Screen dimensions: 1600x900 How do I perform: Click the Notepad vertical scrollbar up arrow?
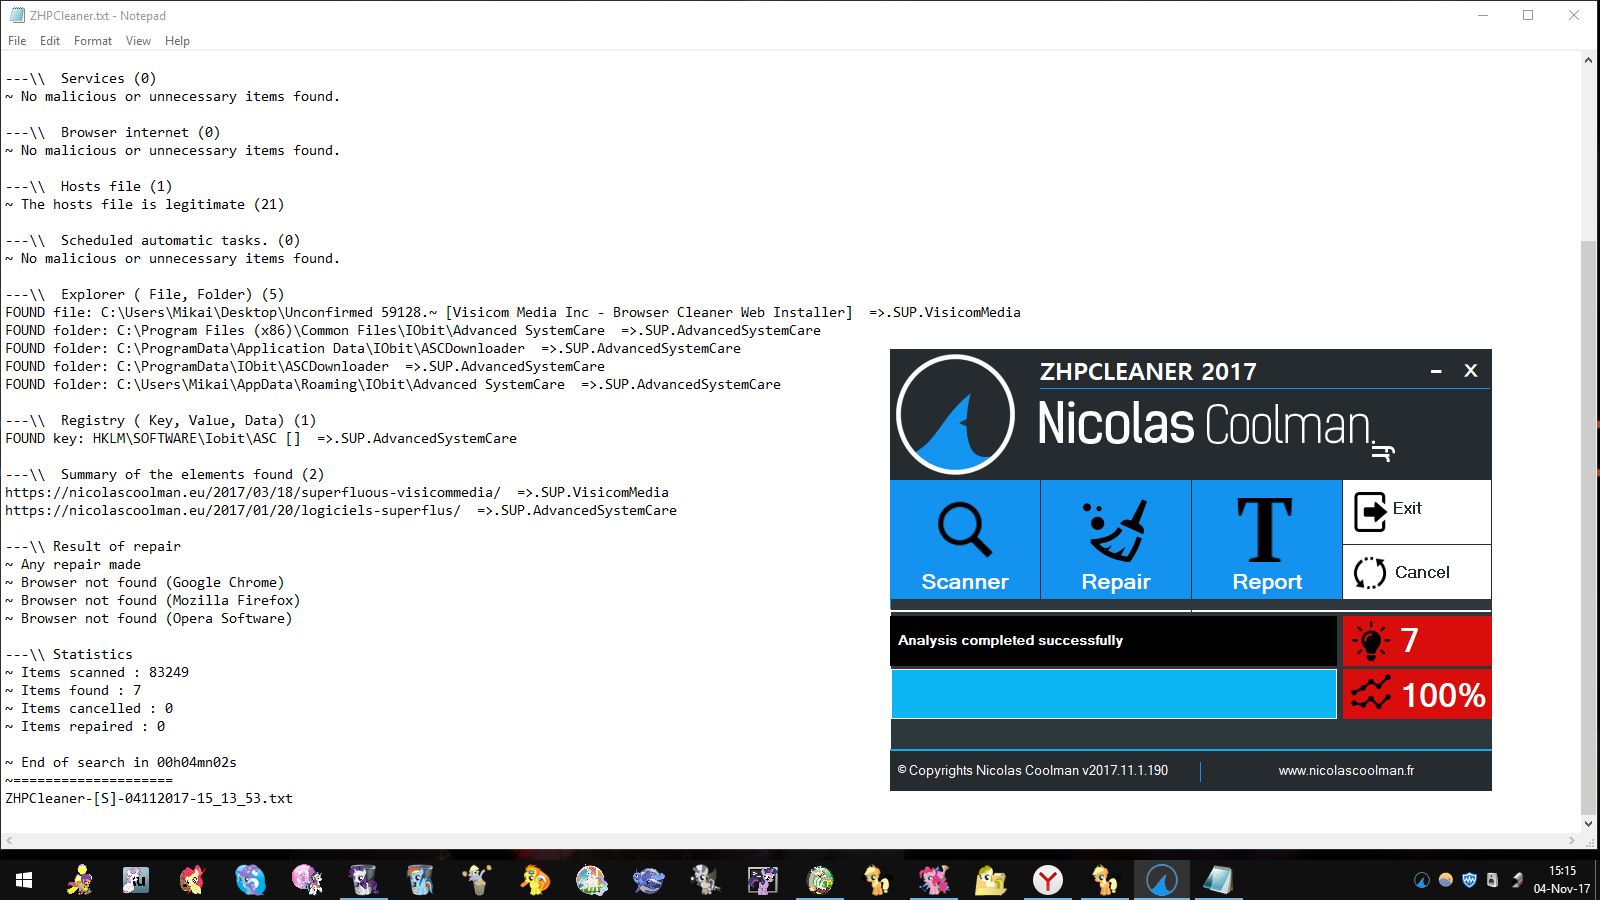tap(1588, 61)
